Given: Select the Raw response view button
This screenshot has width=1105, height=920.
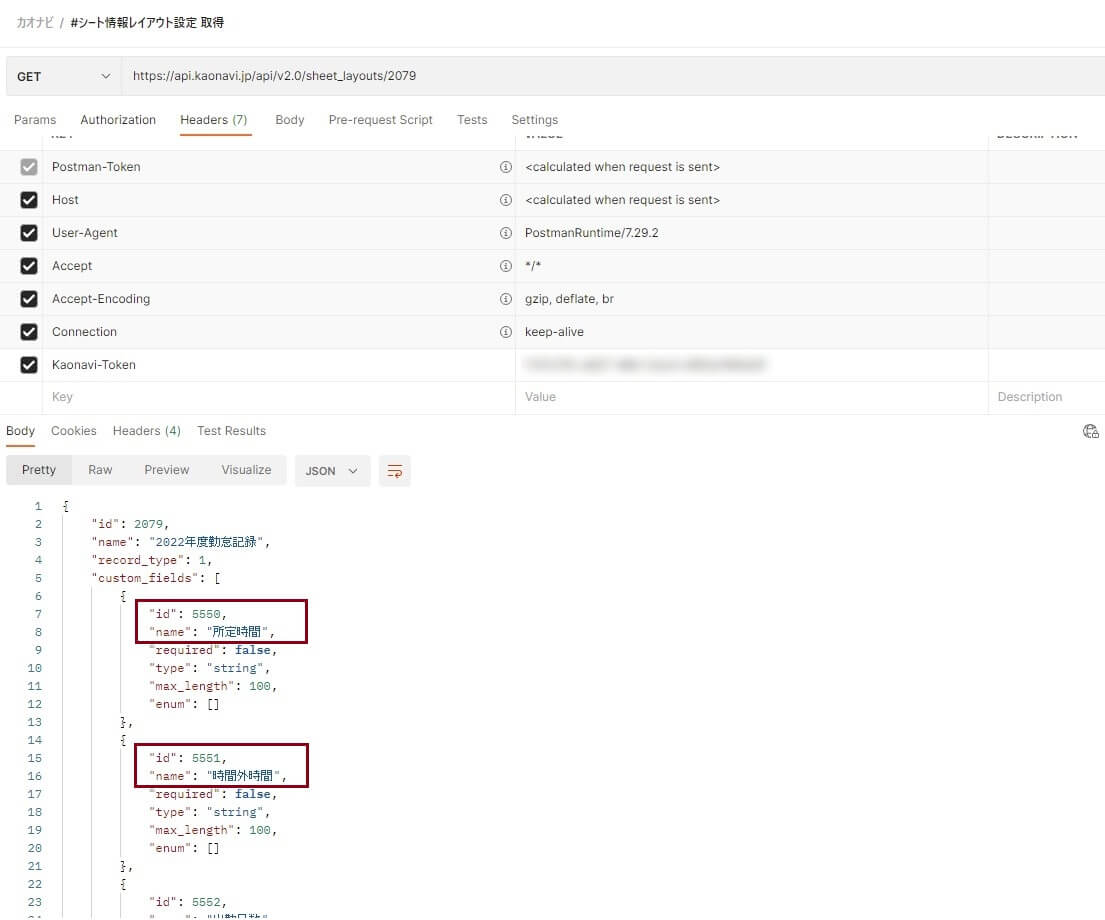Looking at the screenshot, I should pyautogui.click(x=100, y=470).
